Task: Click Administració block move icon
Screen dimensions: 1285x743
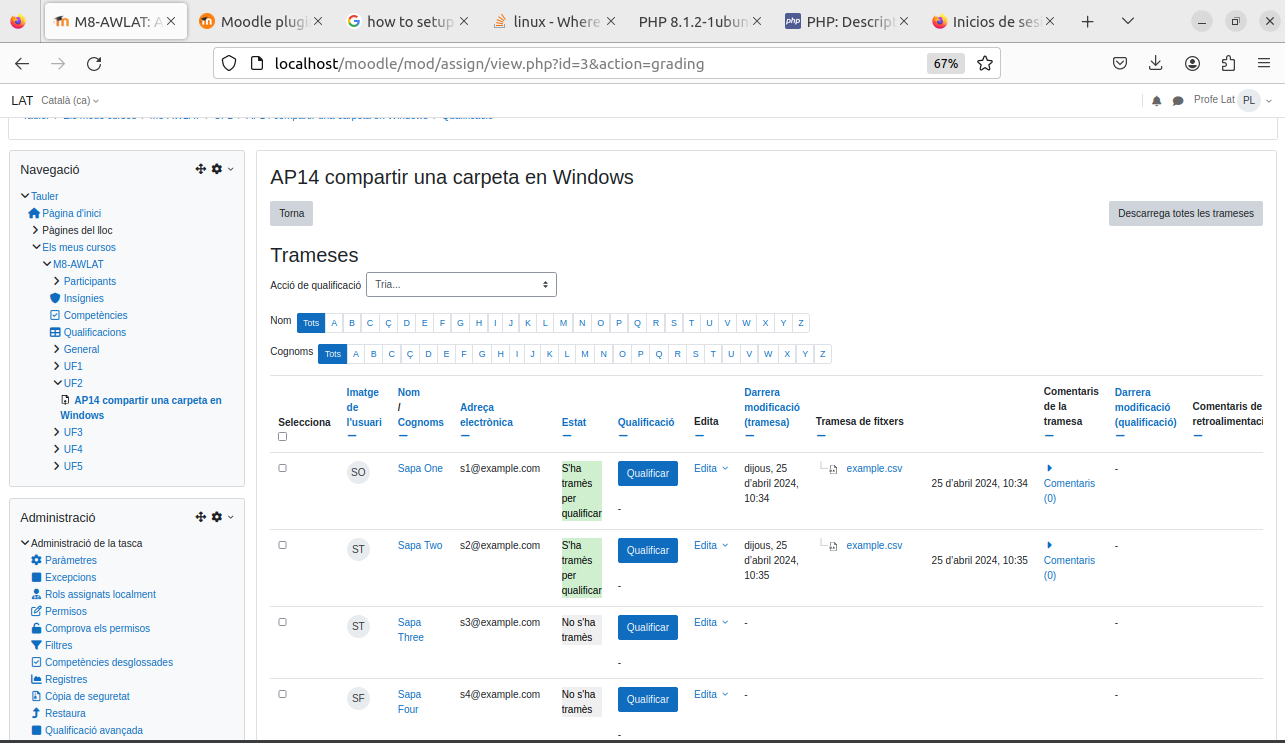Action: point(201,517)
